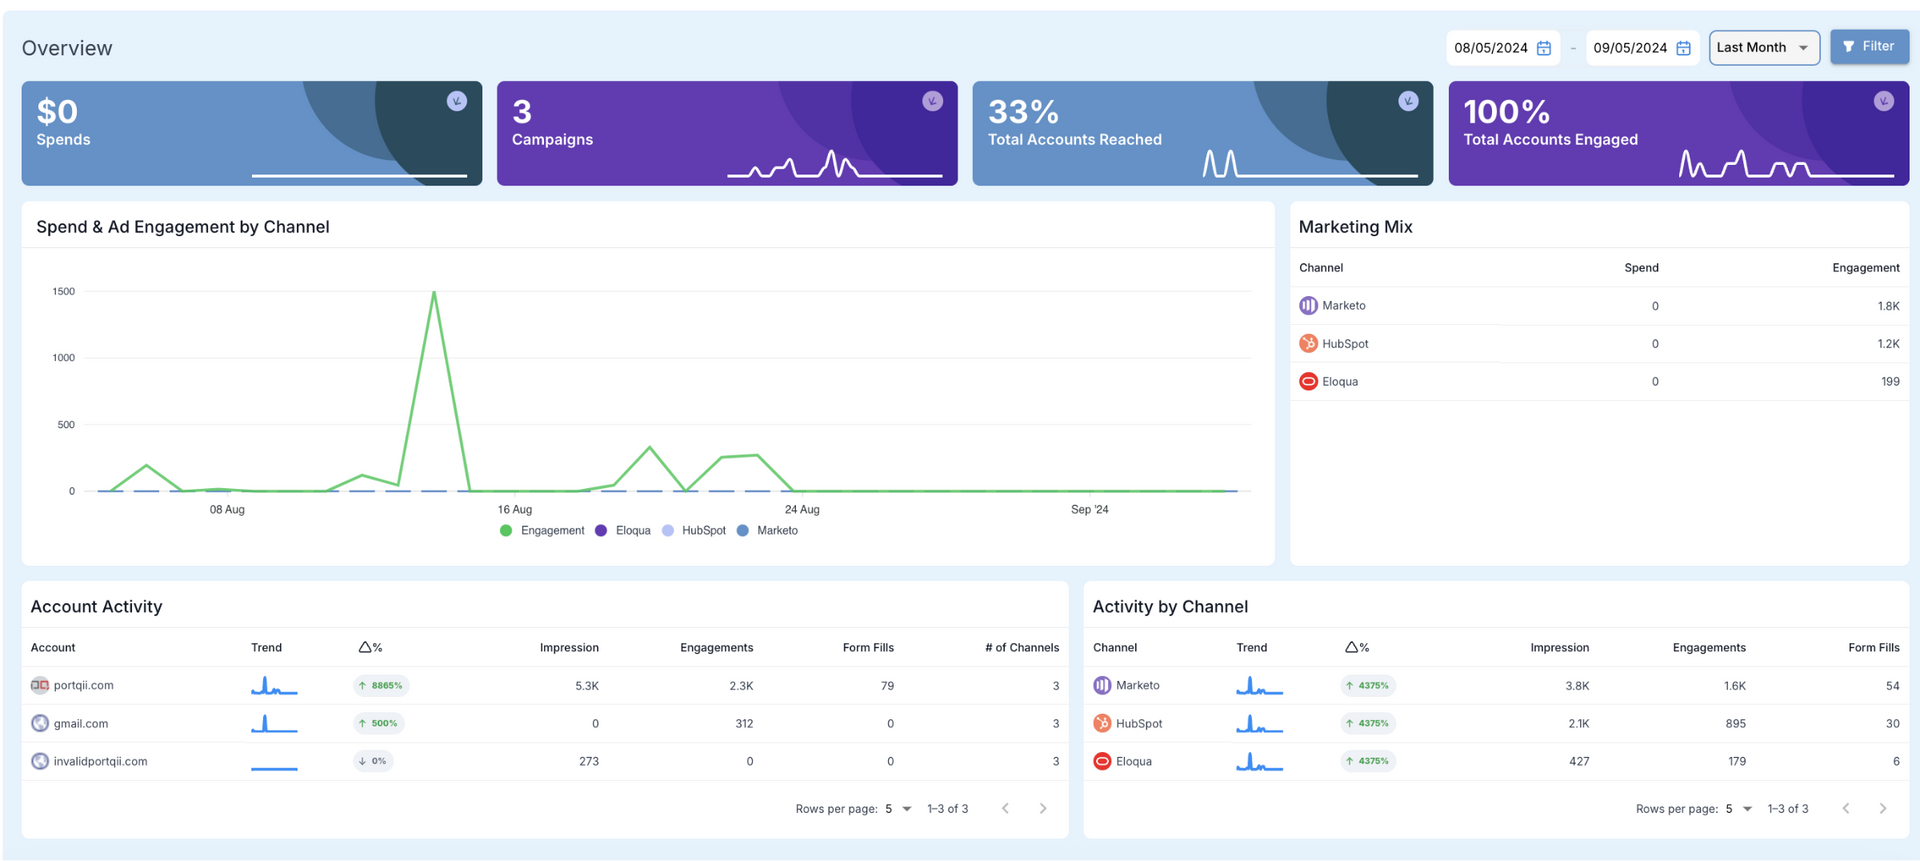Open Rows per page dropdown in Activity by Channel
Screen dimensions: 1920x861
point(1739,809)
